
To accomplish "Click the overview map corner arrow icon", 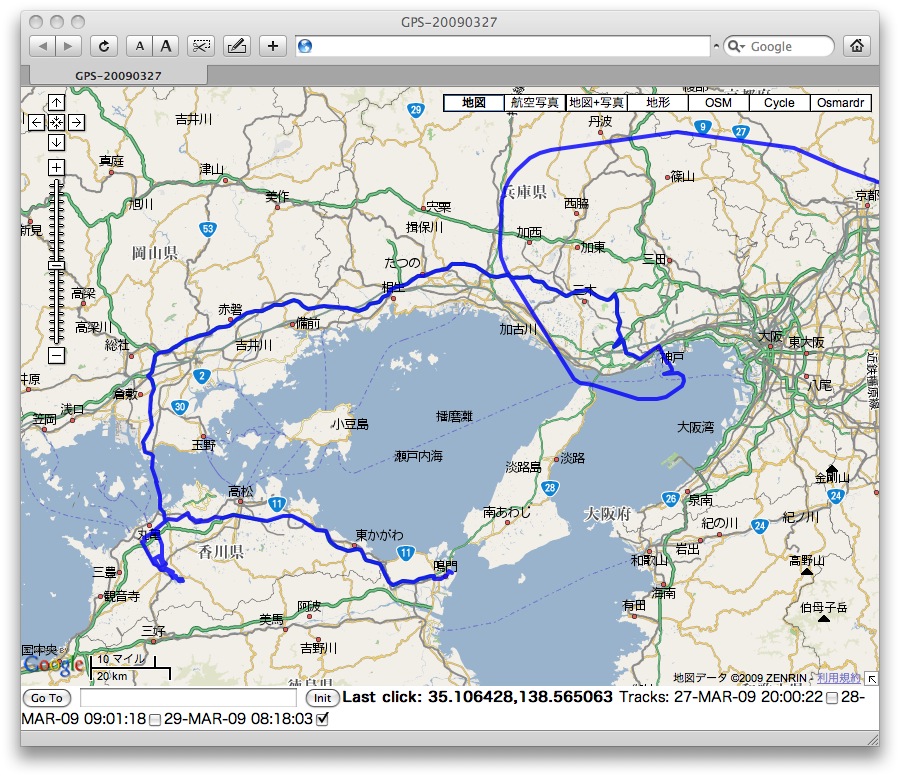I will [x=871, y=679].
